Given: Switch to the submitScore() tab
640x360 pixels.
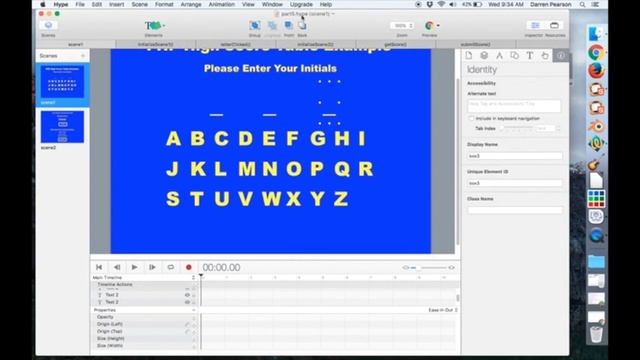Looking at the screenshot, I should (476, 44).
